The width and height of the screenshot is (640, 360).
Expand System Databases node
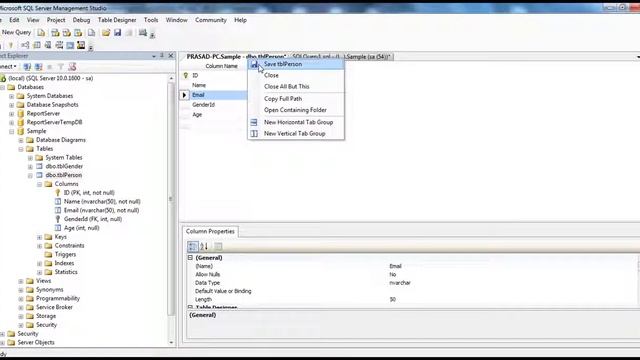(x=11, y=96)
